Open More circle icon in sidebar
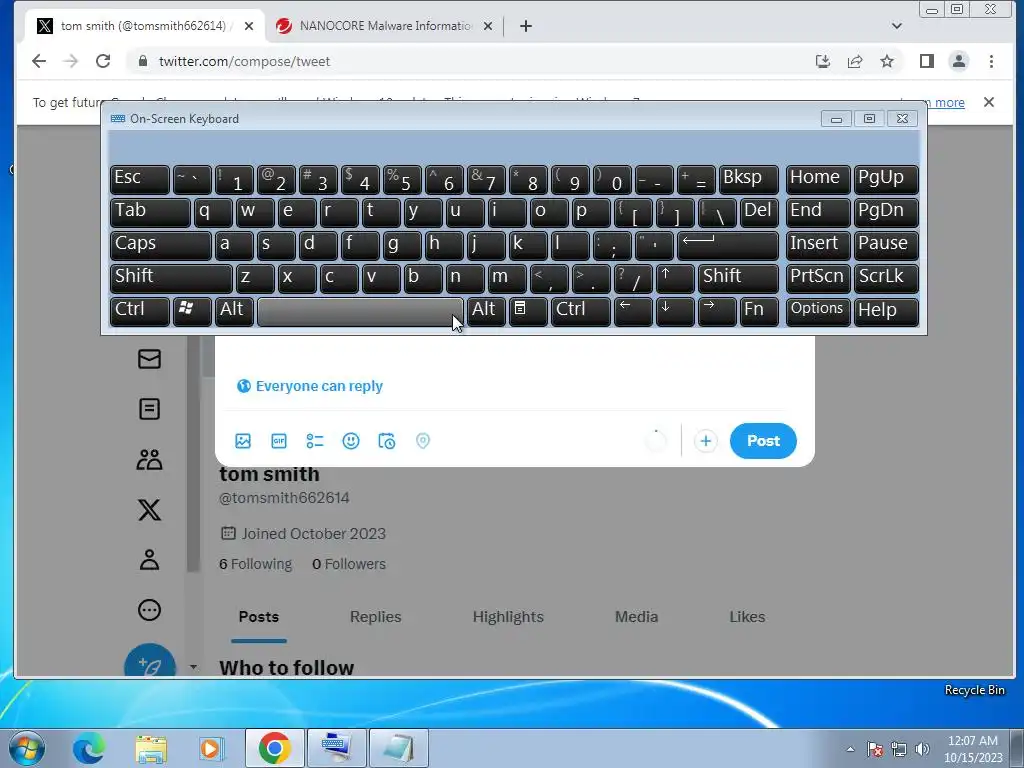Screen dimensions: 1024x768 [x=150, y=610]
